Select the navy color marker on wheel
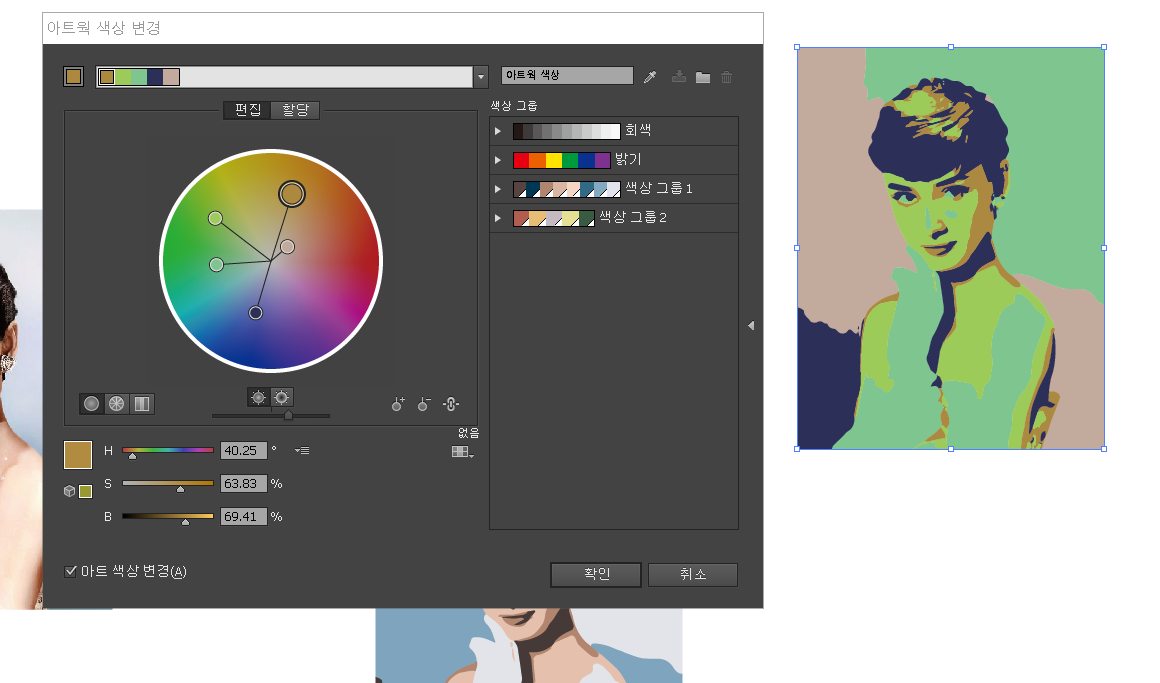This screenshot has height=683, width=1160. [255, 313]
